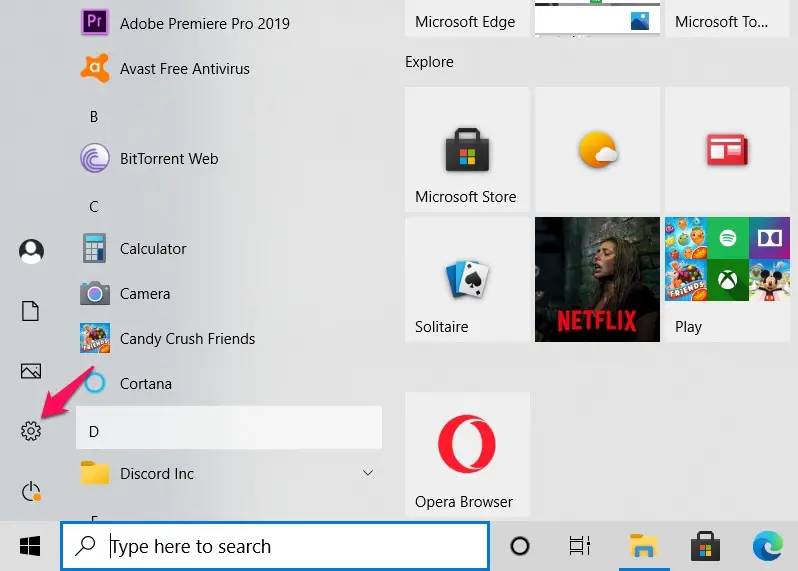Image resolution: width=798 pixels, height=571 pixels.
Task: Click the Windows Start button
Action: (x=30, y=546)
